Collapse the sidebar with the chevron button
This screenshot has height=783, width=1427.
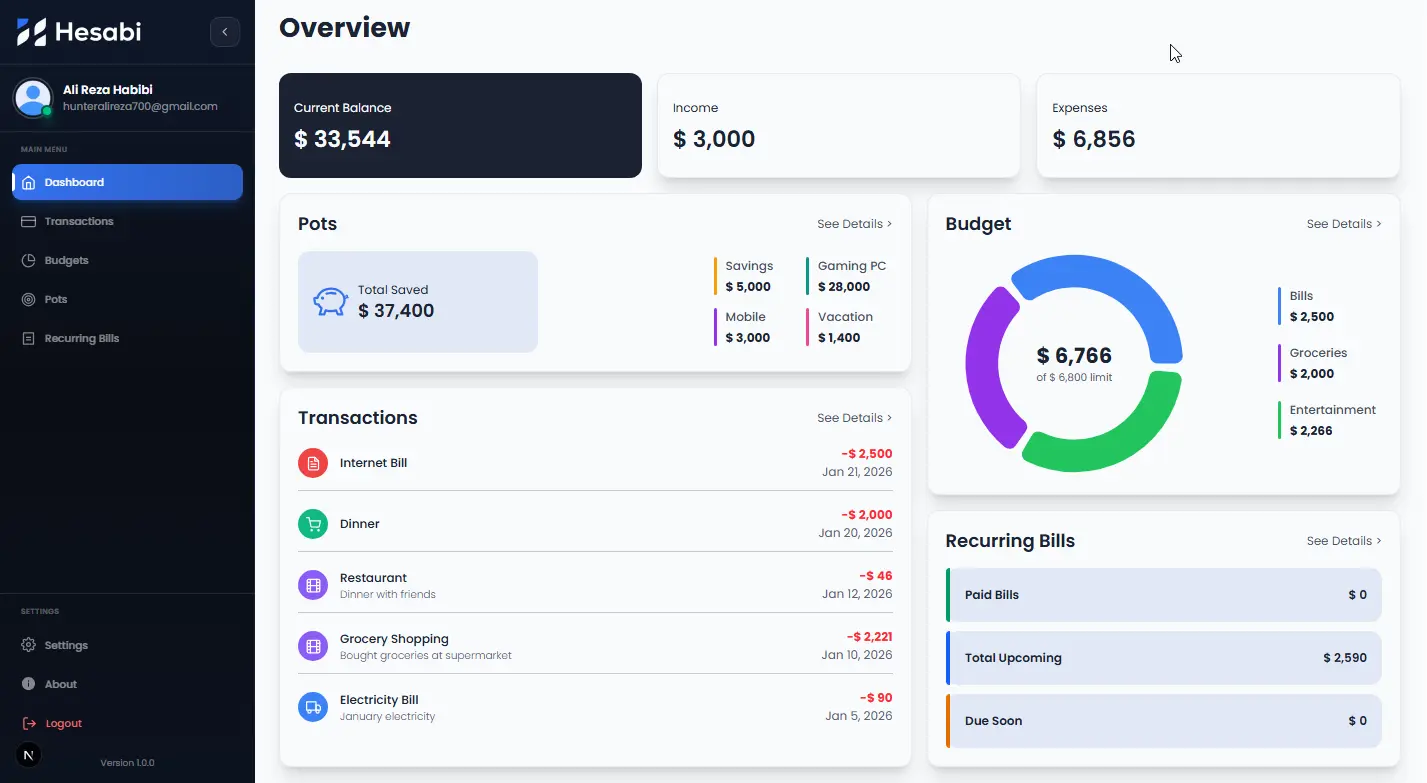point(225,31)
